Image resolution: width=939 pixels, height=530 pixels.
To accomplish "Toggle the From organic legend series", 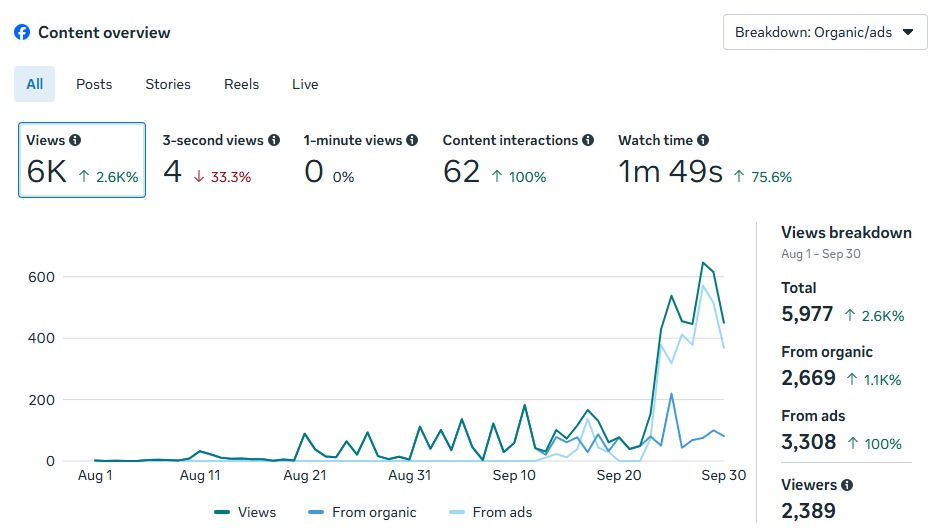I will tap(363, 512).
